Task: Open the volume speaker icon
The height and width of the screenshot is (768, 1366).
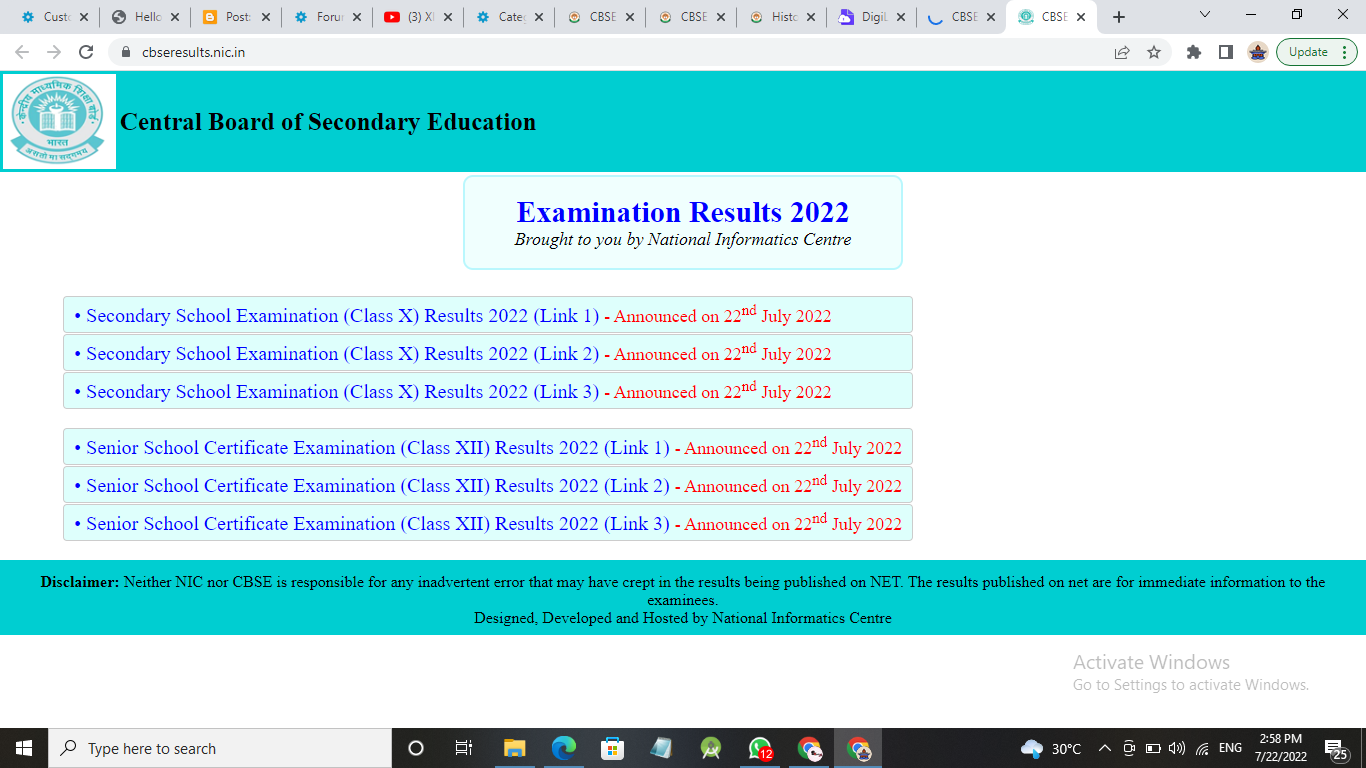Action: [1177, 748]
